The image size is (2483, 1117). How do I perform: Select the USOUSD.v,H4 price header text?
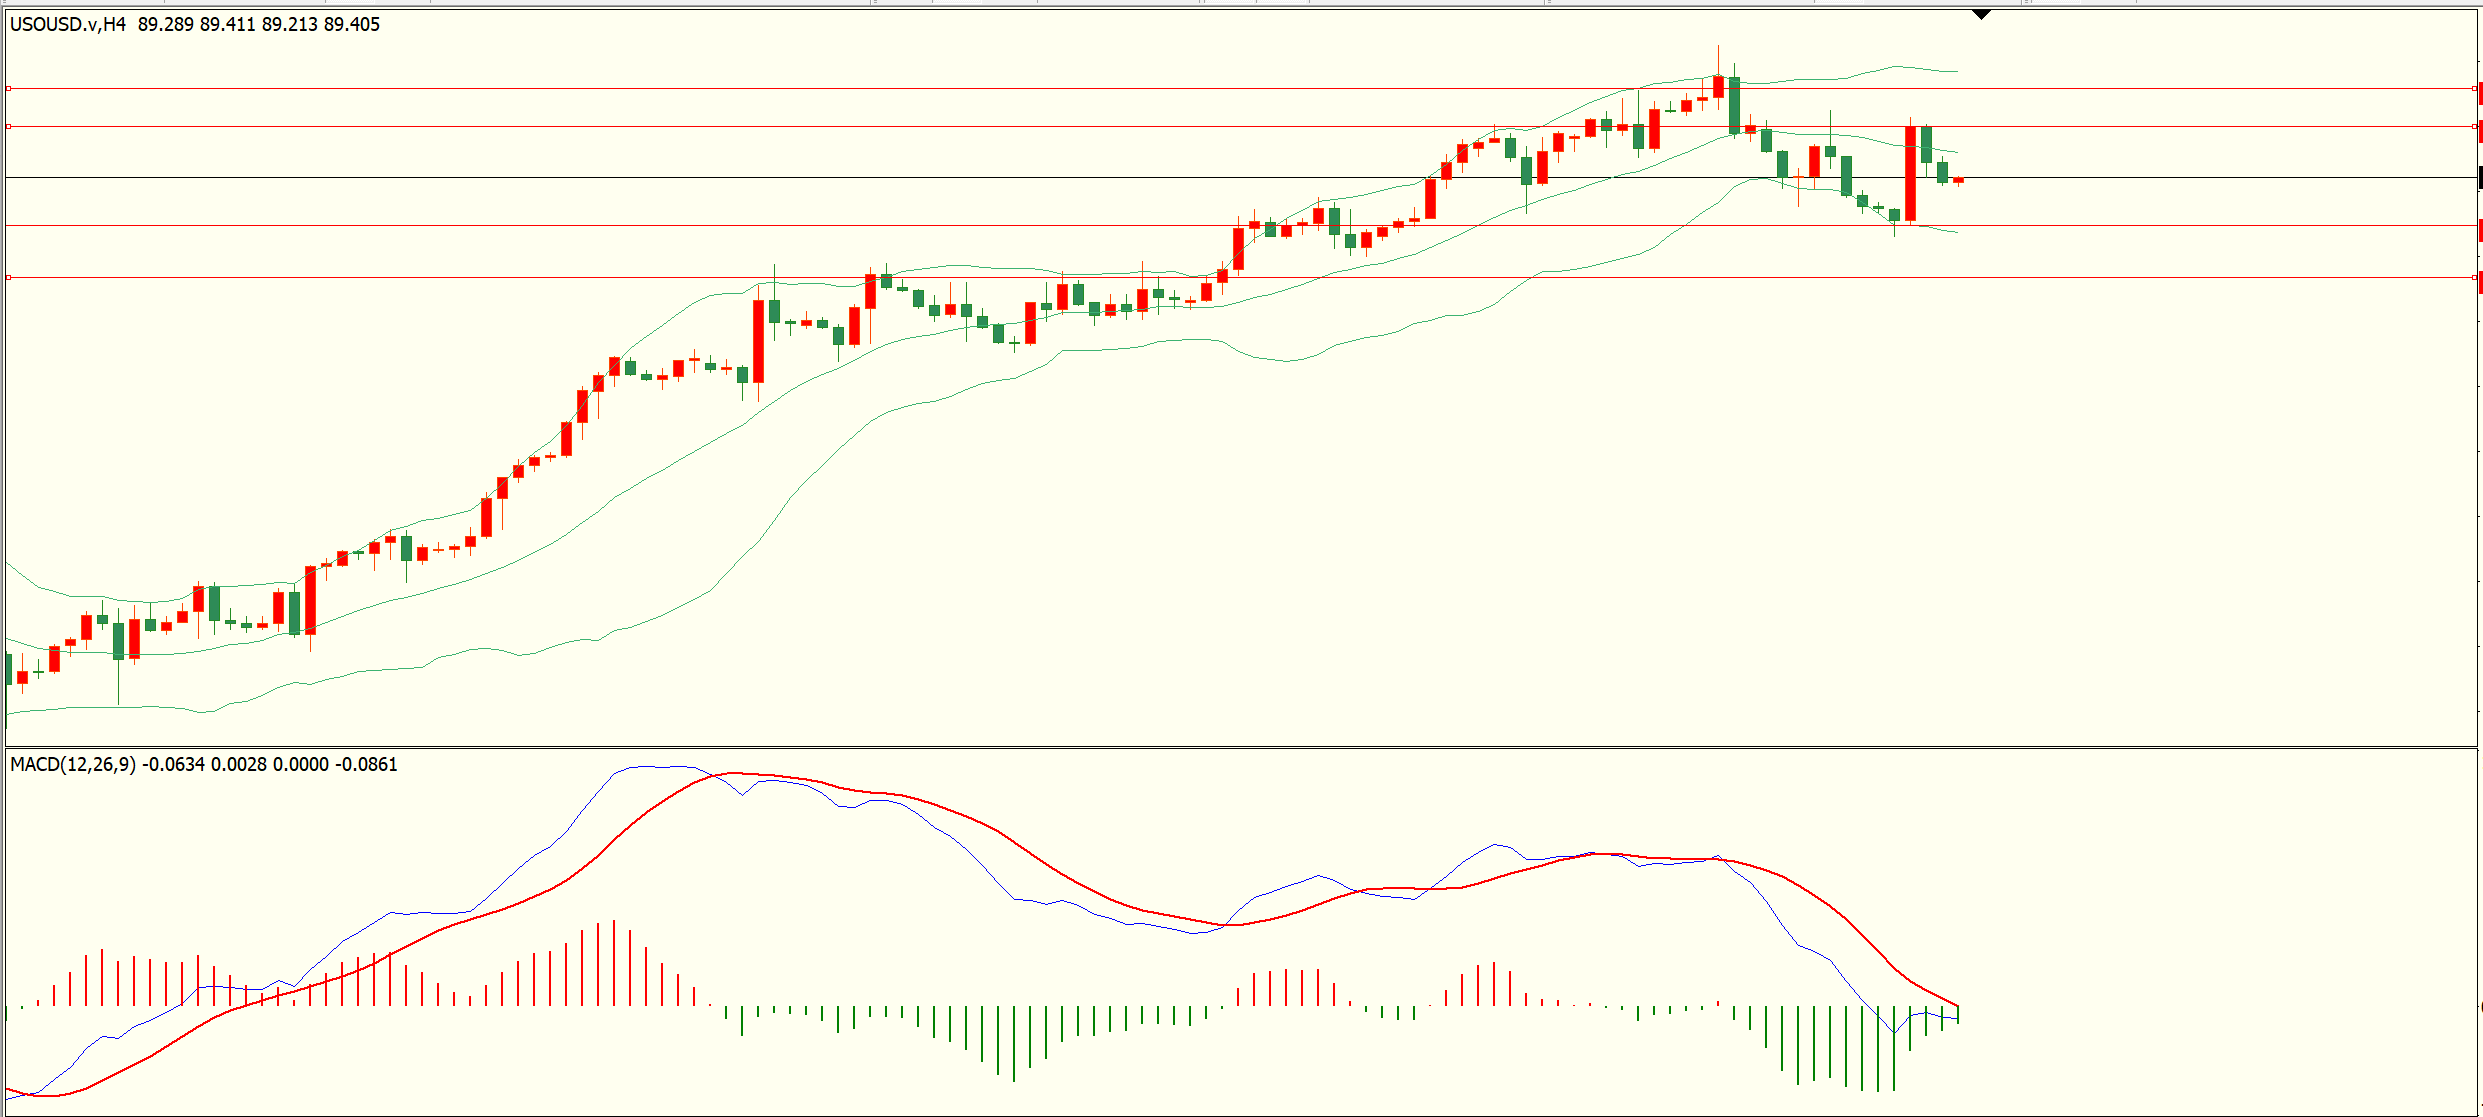coord(195,24)
